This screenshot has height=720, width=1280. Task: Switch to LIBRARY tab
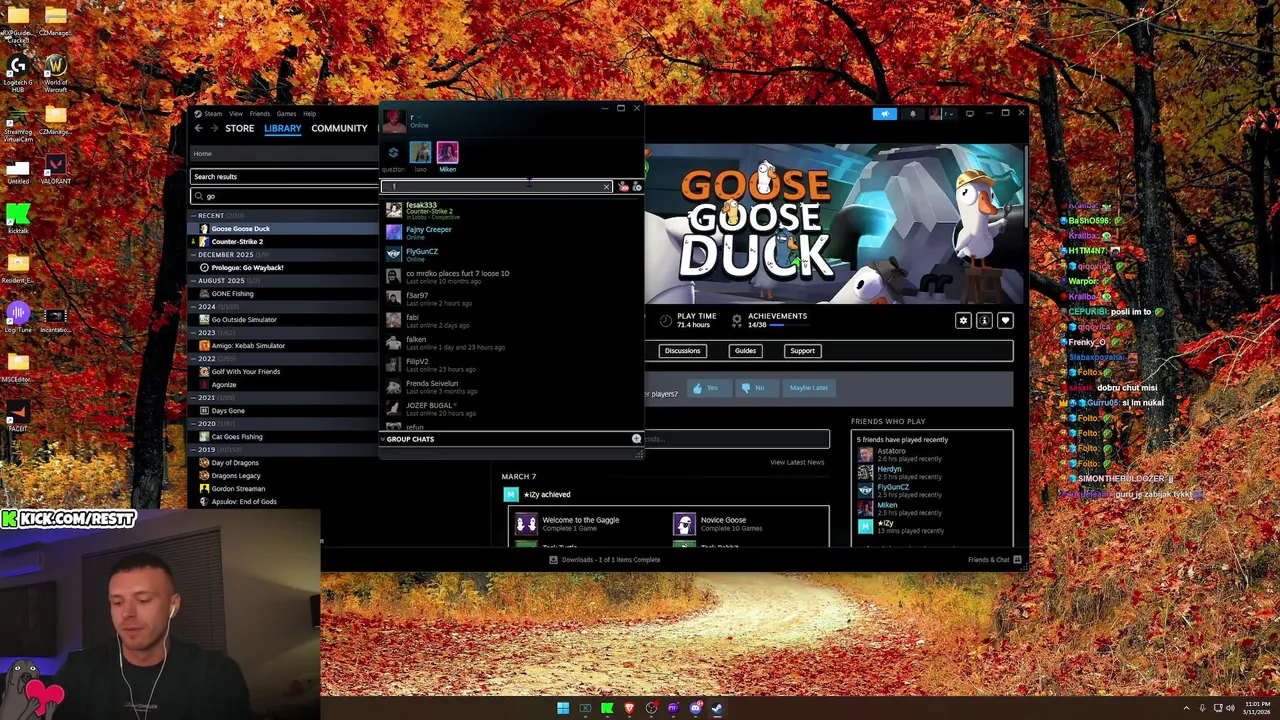click(x=283, y=128)
